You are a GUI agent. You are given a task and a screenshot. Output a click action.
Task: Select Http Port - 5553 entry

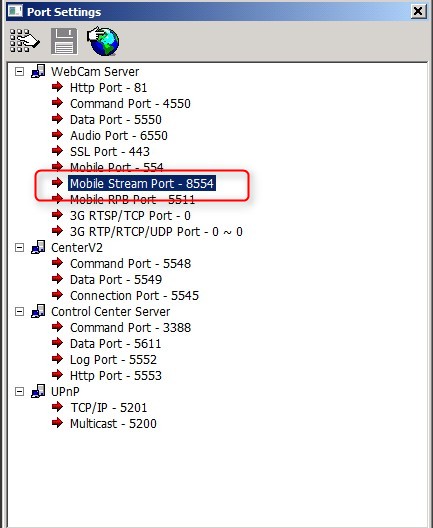(x=116, y=376)
